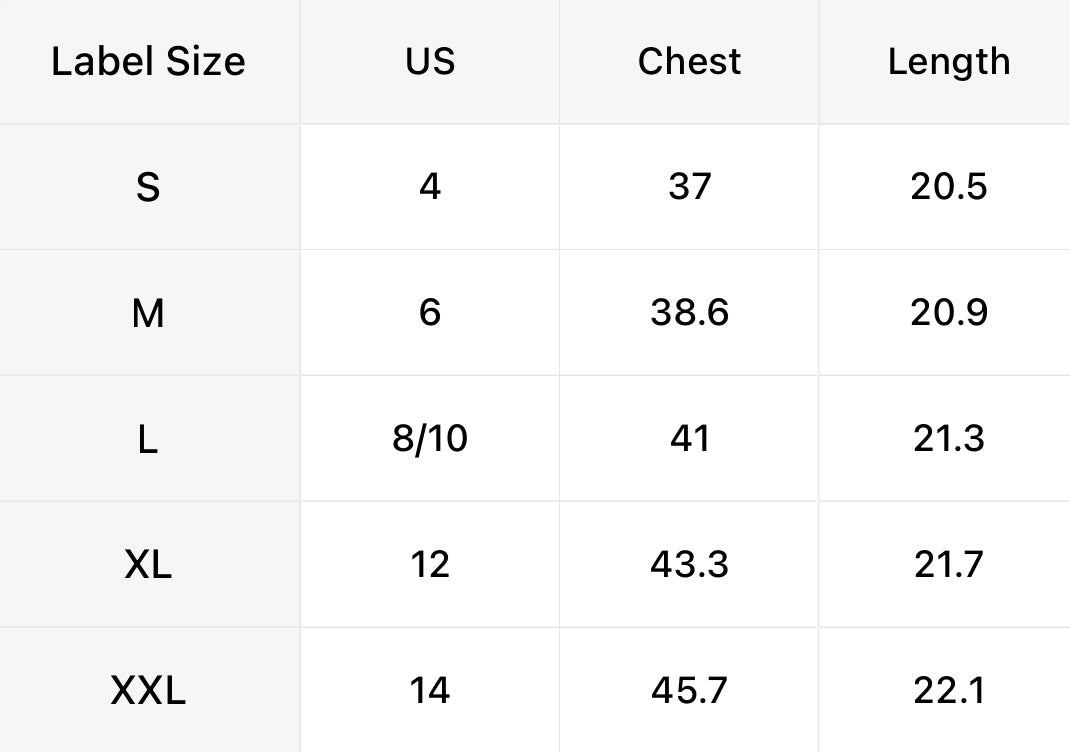Select the US size 14 cell
The image size is (1070, 752).
[430, 691]
